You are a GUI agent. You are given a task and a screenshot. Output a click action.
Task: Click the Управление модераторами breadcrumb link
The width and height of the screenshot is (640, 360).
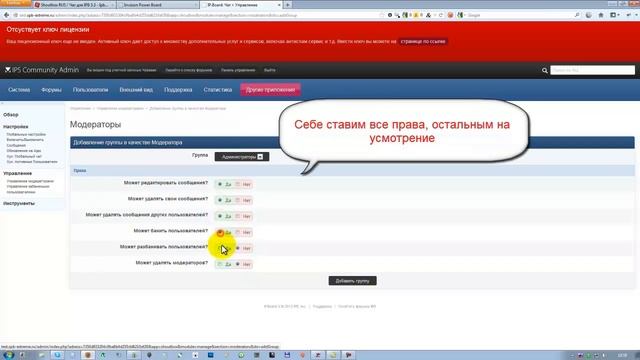pyautogui.click(x=120, y=109)
